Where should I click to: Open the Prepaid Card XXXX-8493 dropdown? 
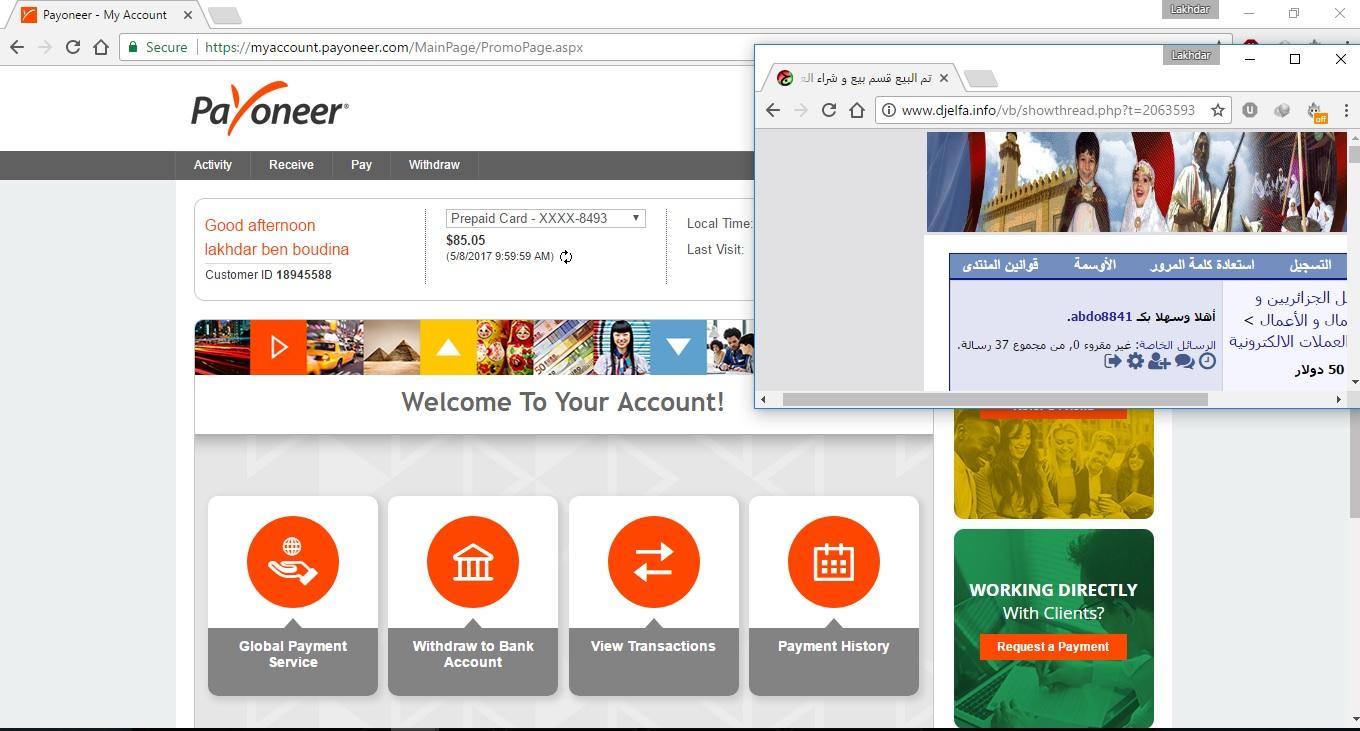pyautogui.click(x=545, y=218)
